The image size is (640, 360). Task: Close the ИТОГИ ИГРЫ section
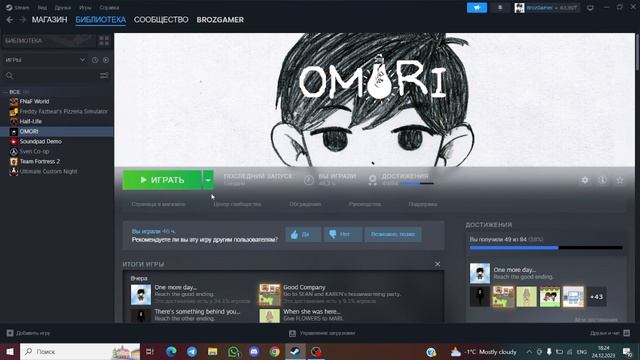(x=437, y=264)
